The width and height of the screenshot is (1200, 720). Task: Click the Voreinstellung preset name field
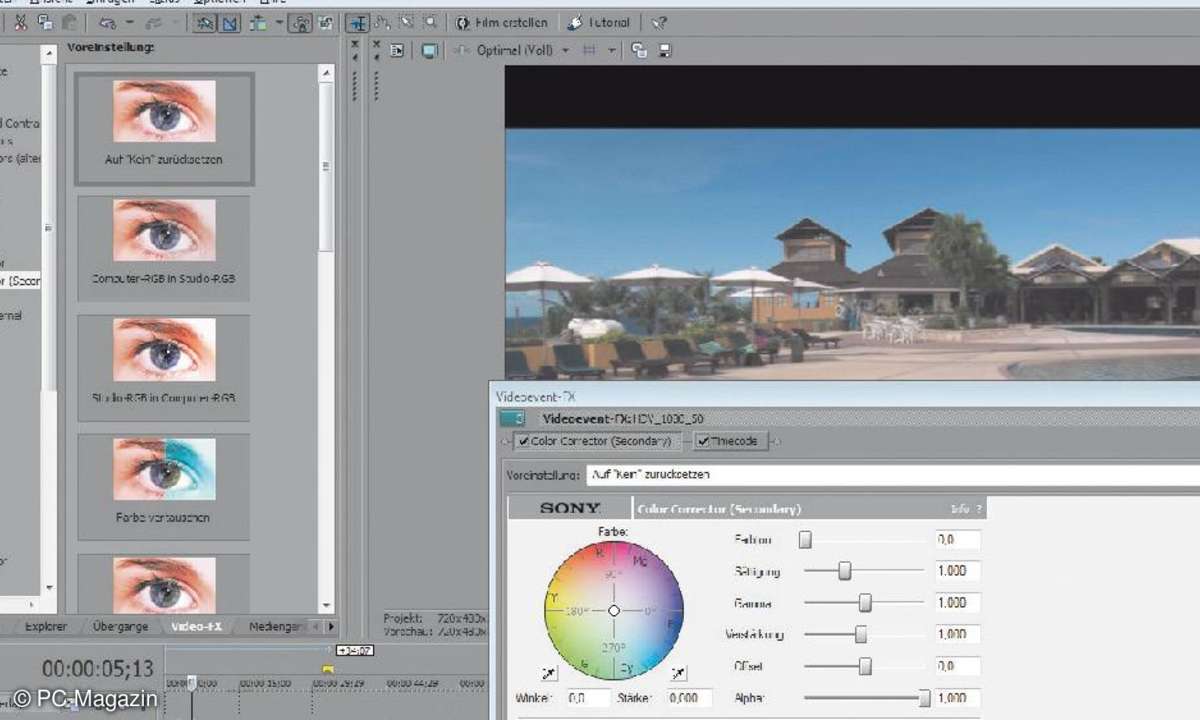pos(893,475)
